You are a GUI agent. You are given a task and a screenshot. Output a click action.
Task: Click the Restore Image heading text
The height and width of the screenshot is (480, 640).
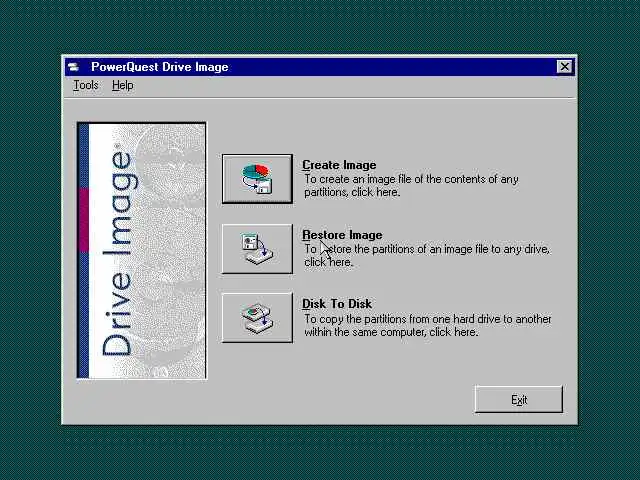click(342, 235)
